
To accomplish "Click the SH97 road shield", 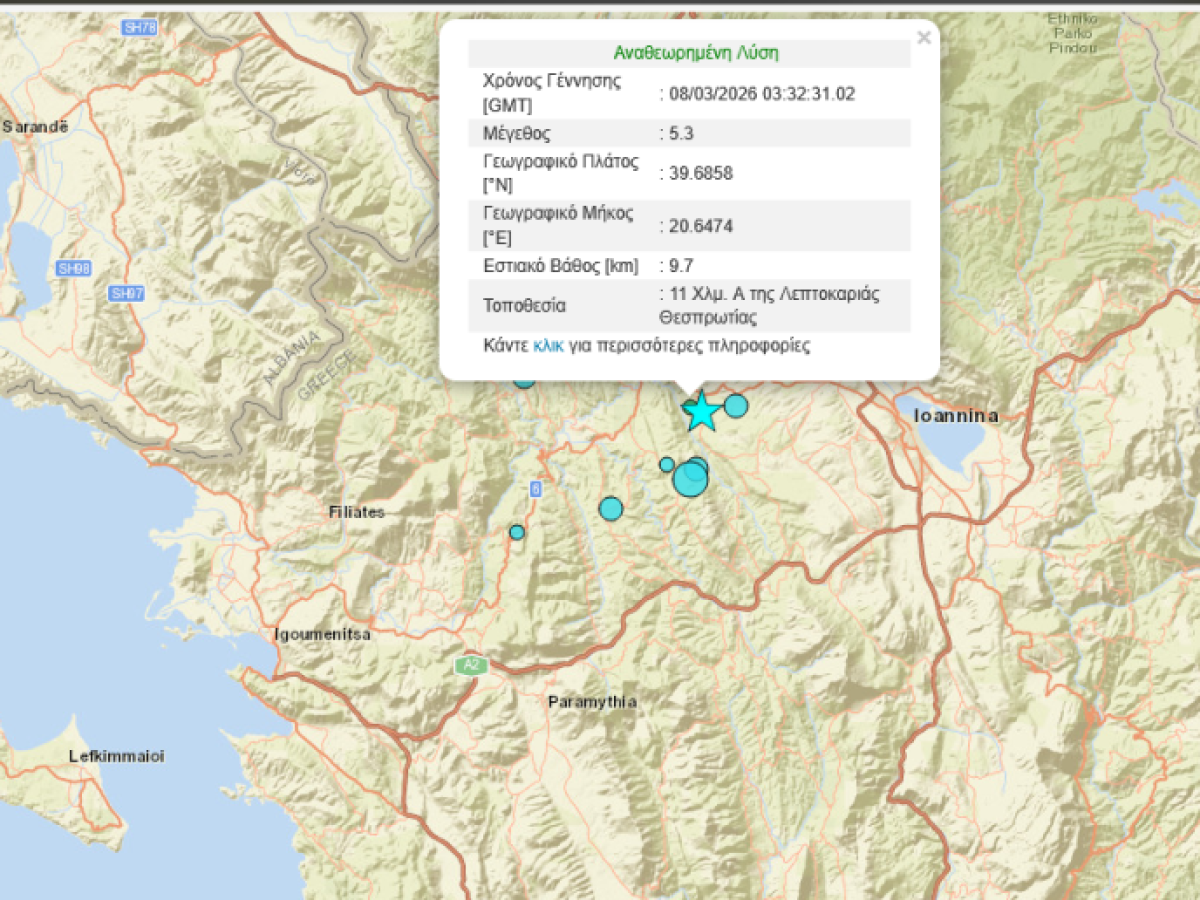I will click(127, 293).
